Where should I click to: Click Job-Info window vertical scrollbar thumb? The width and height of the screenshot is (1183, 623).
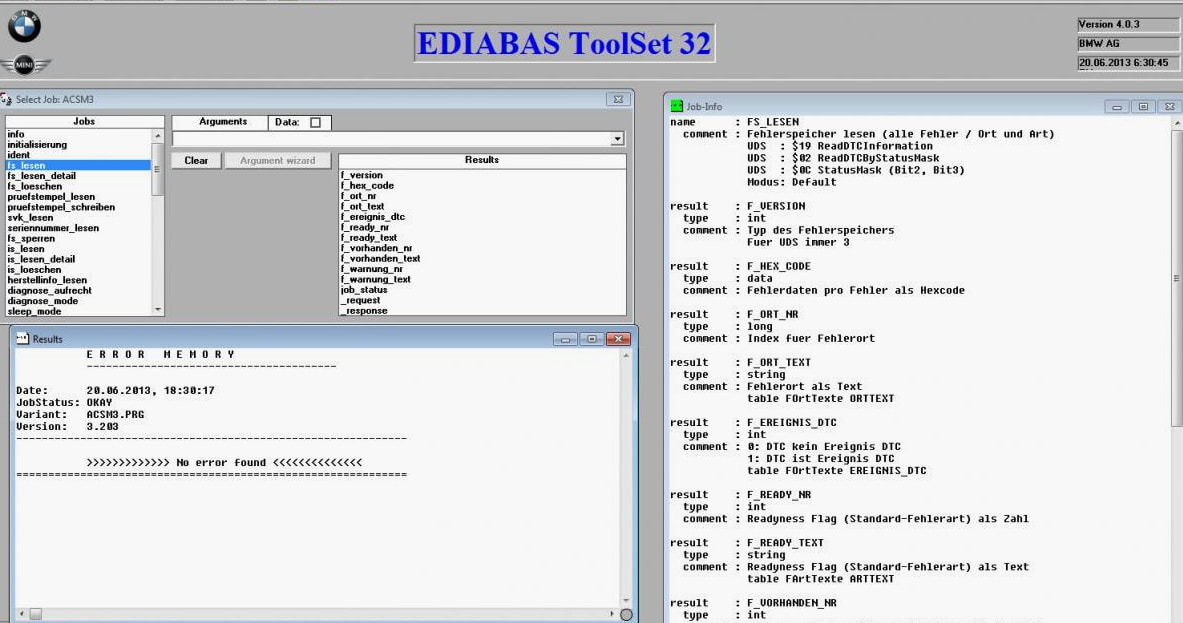(x=1177, y=278)
